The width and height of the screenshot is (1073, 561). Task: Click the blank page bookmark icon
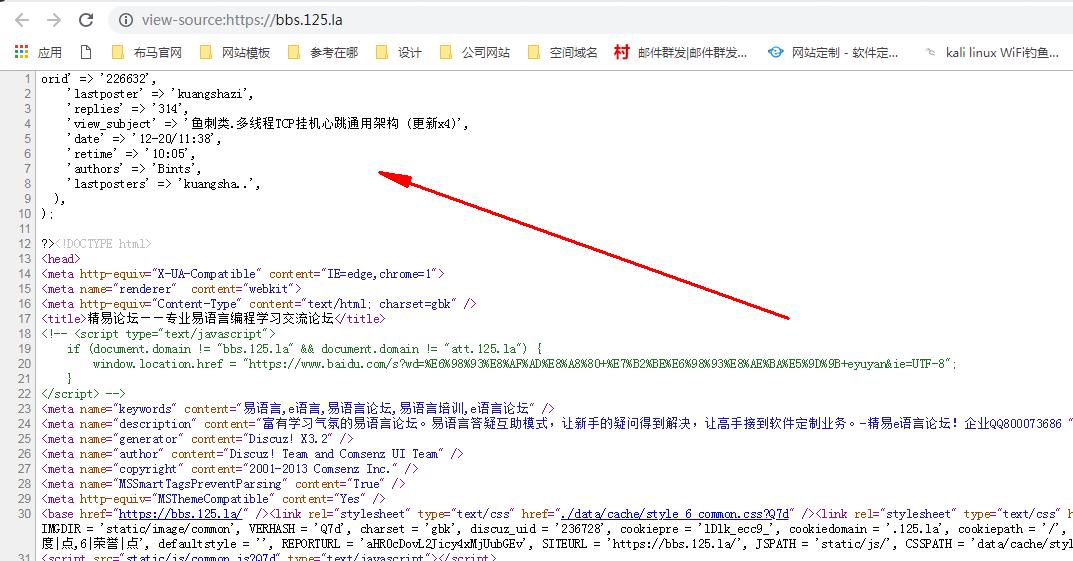point(85,52)
